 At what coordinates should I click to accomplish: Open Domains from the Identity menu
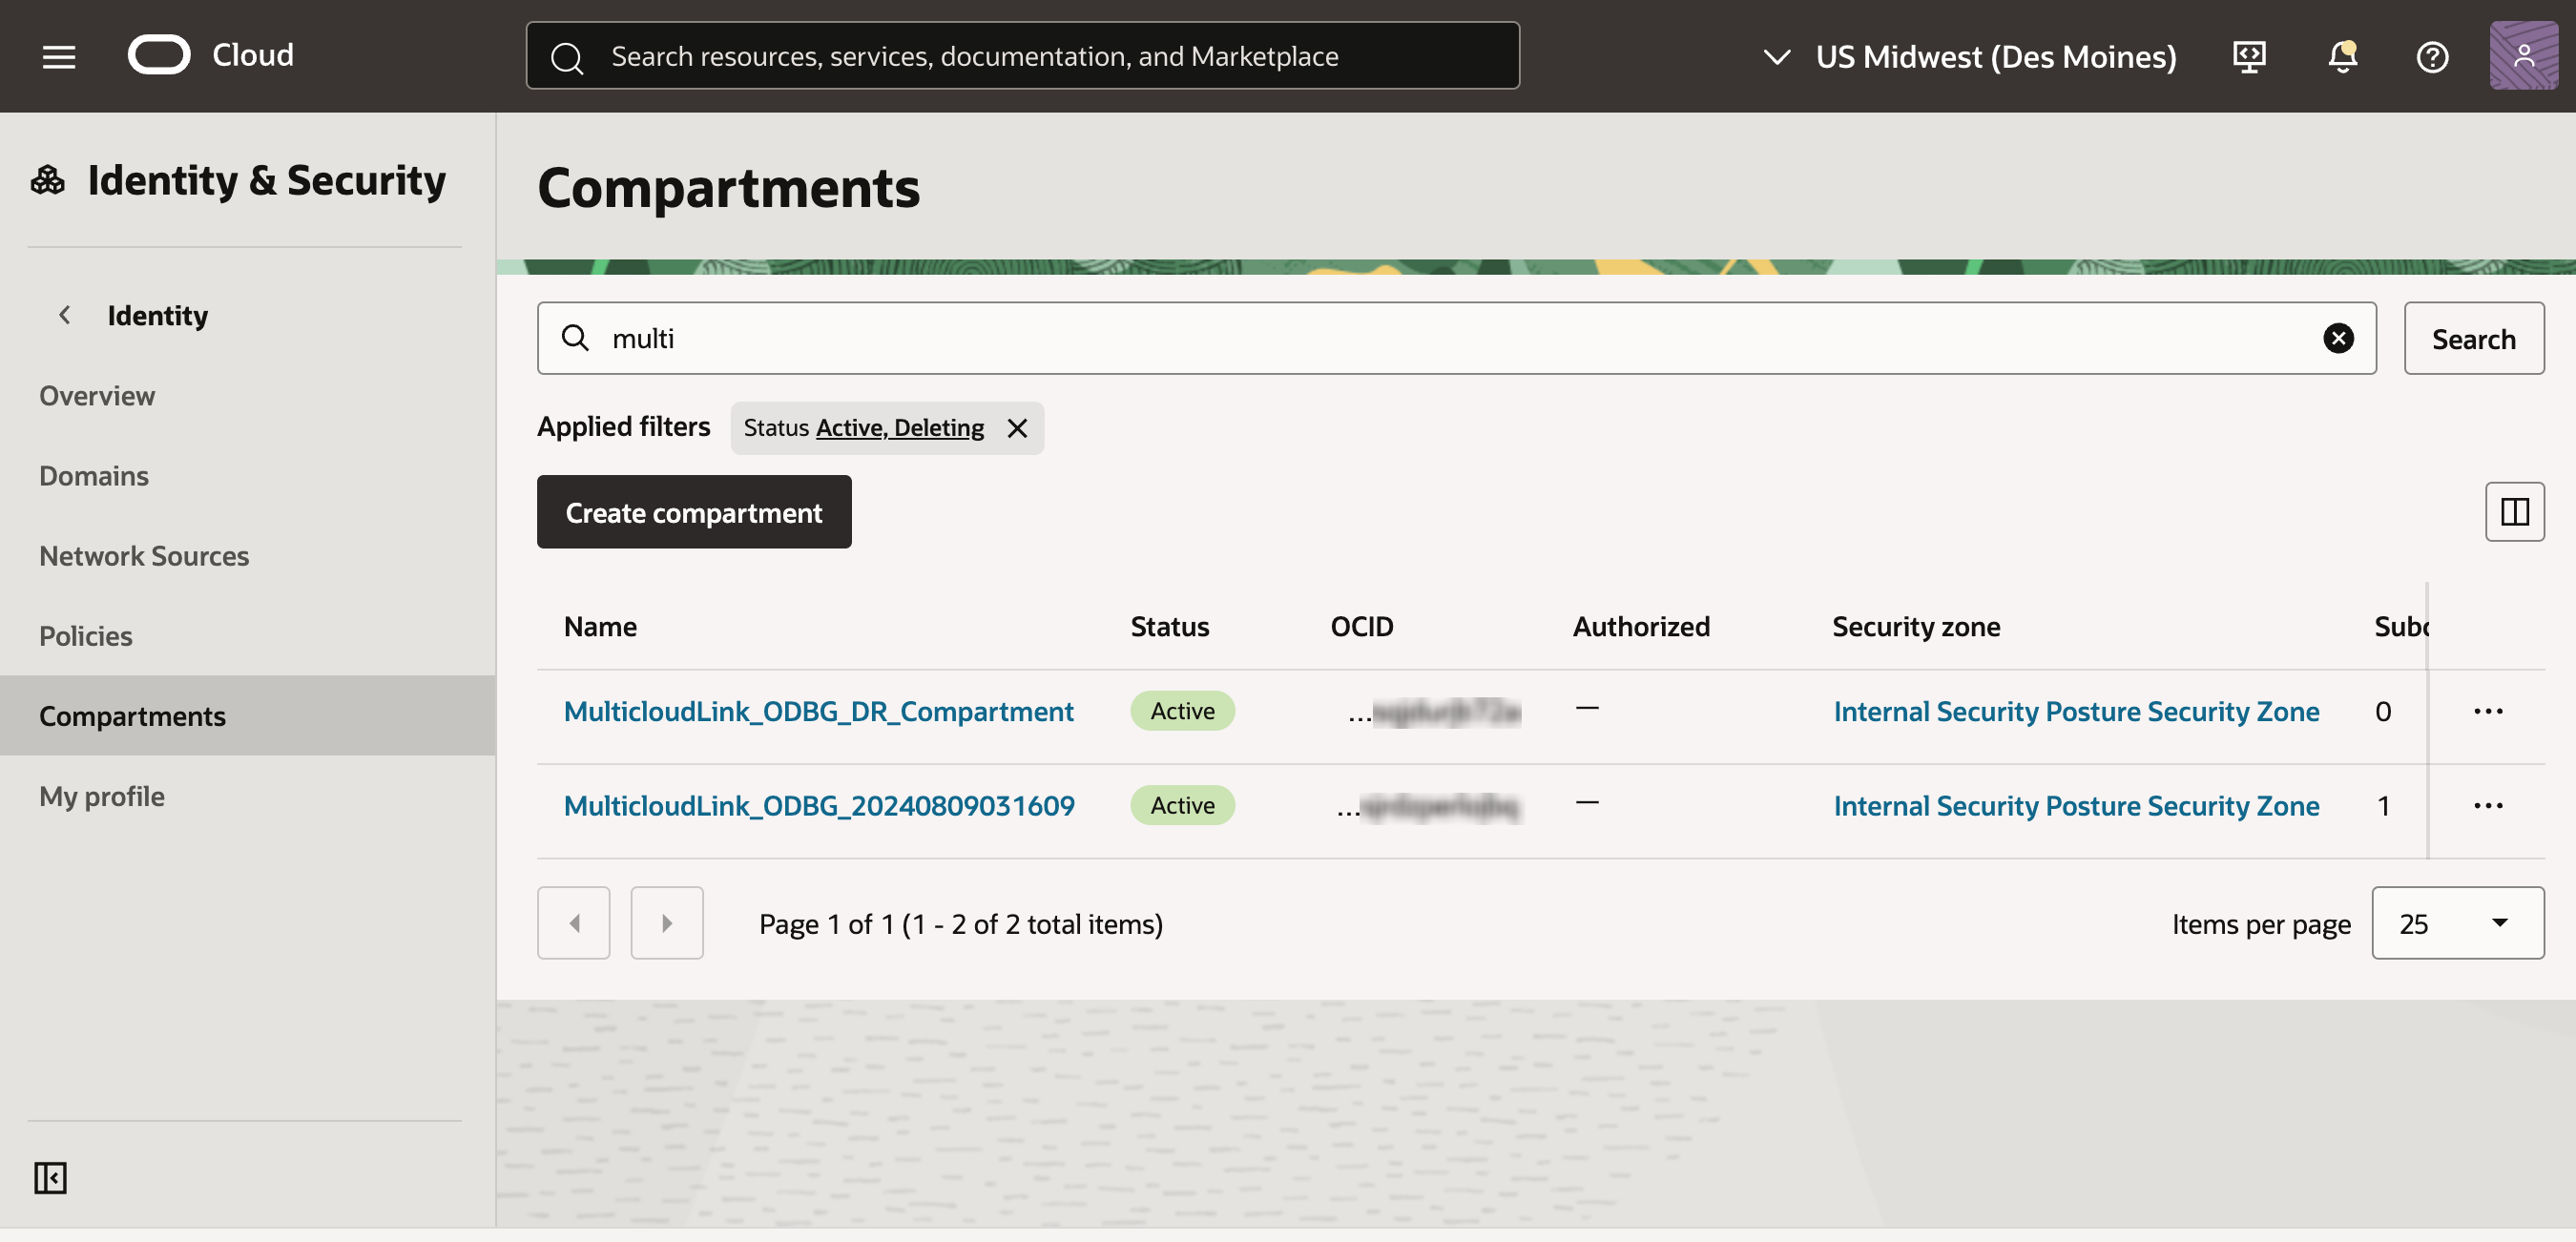click(x=93, y=475)
